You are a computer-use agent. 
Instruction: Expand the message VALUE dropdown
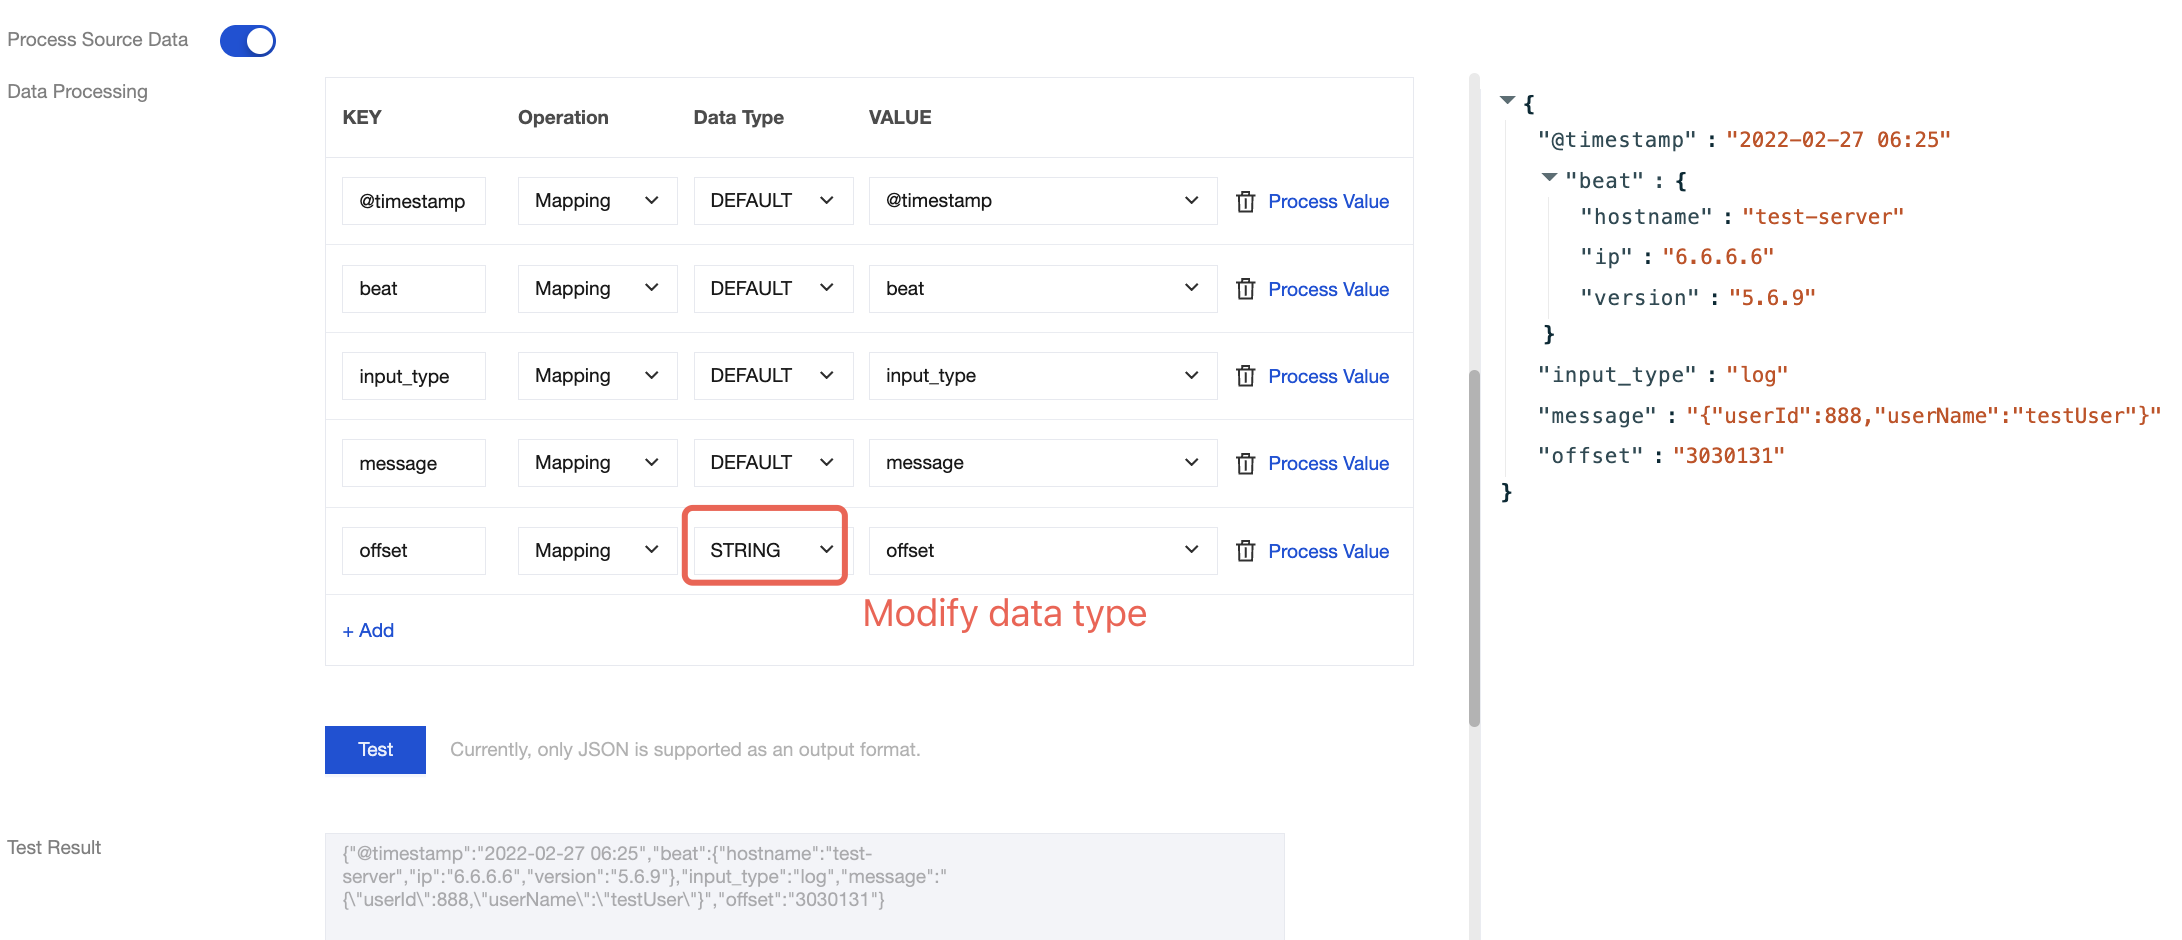[1042, 463]
